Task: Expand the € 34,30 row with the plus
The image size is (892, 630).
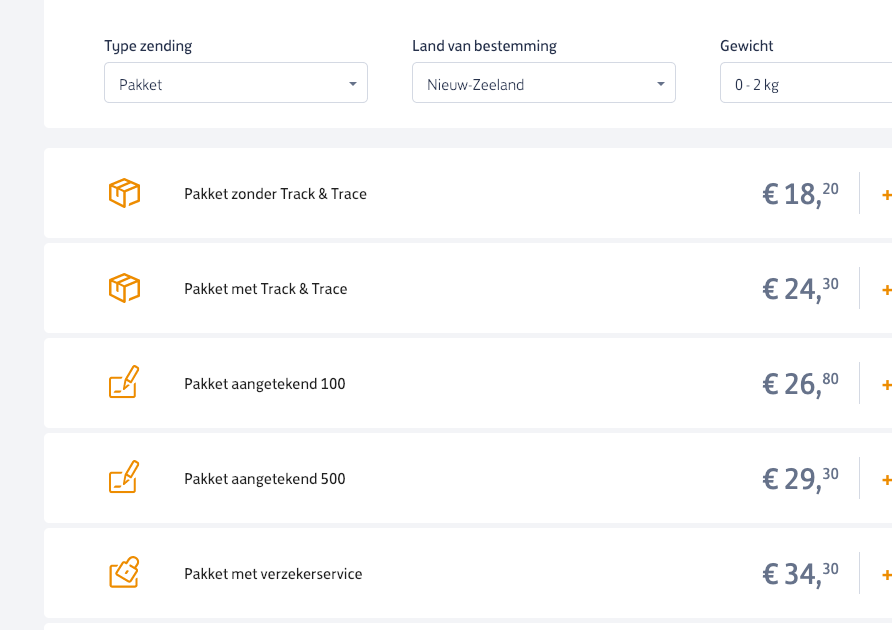Action: (885, 575)
